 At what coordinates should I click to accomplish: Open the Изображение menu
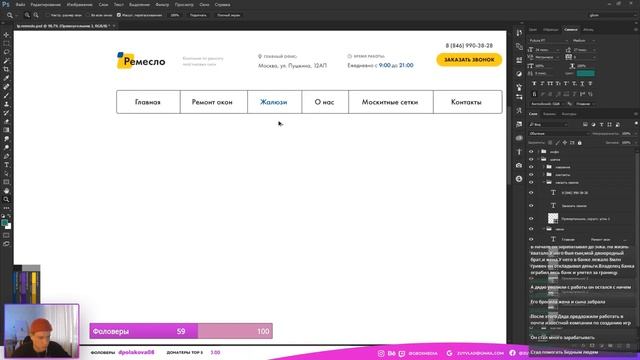point(80,4)
